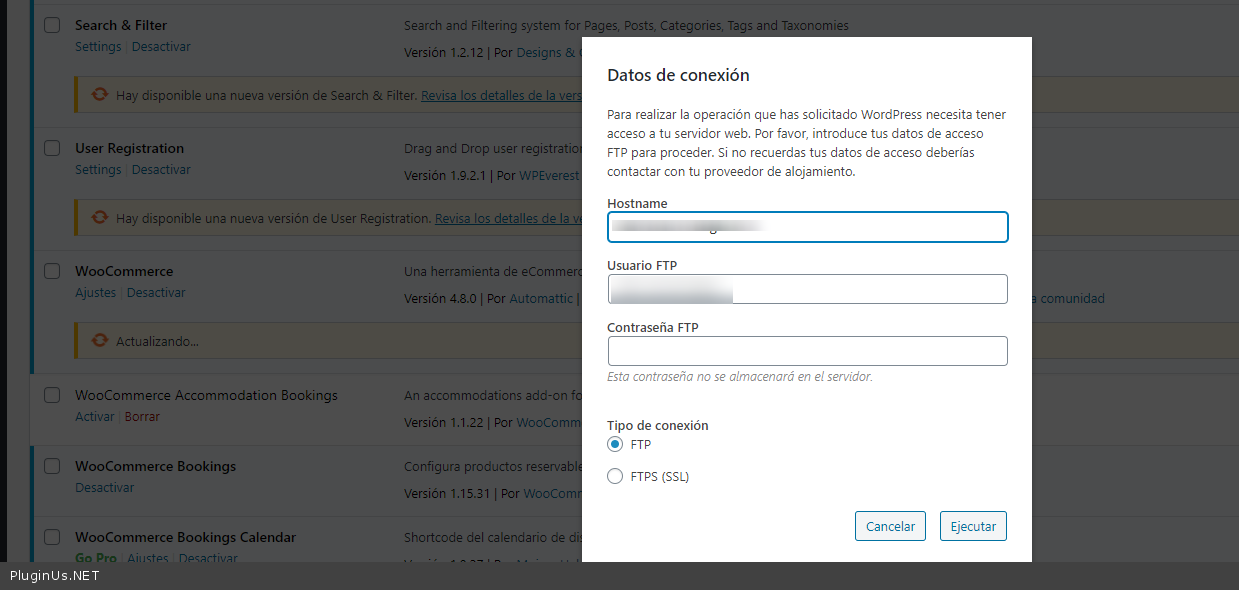Click Borrar for WooCommerce Accommodation Bookings
Screen dimensions: 1239x590
142,417
